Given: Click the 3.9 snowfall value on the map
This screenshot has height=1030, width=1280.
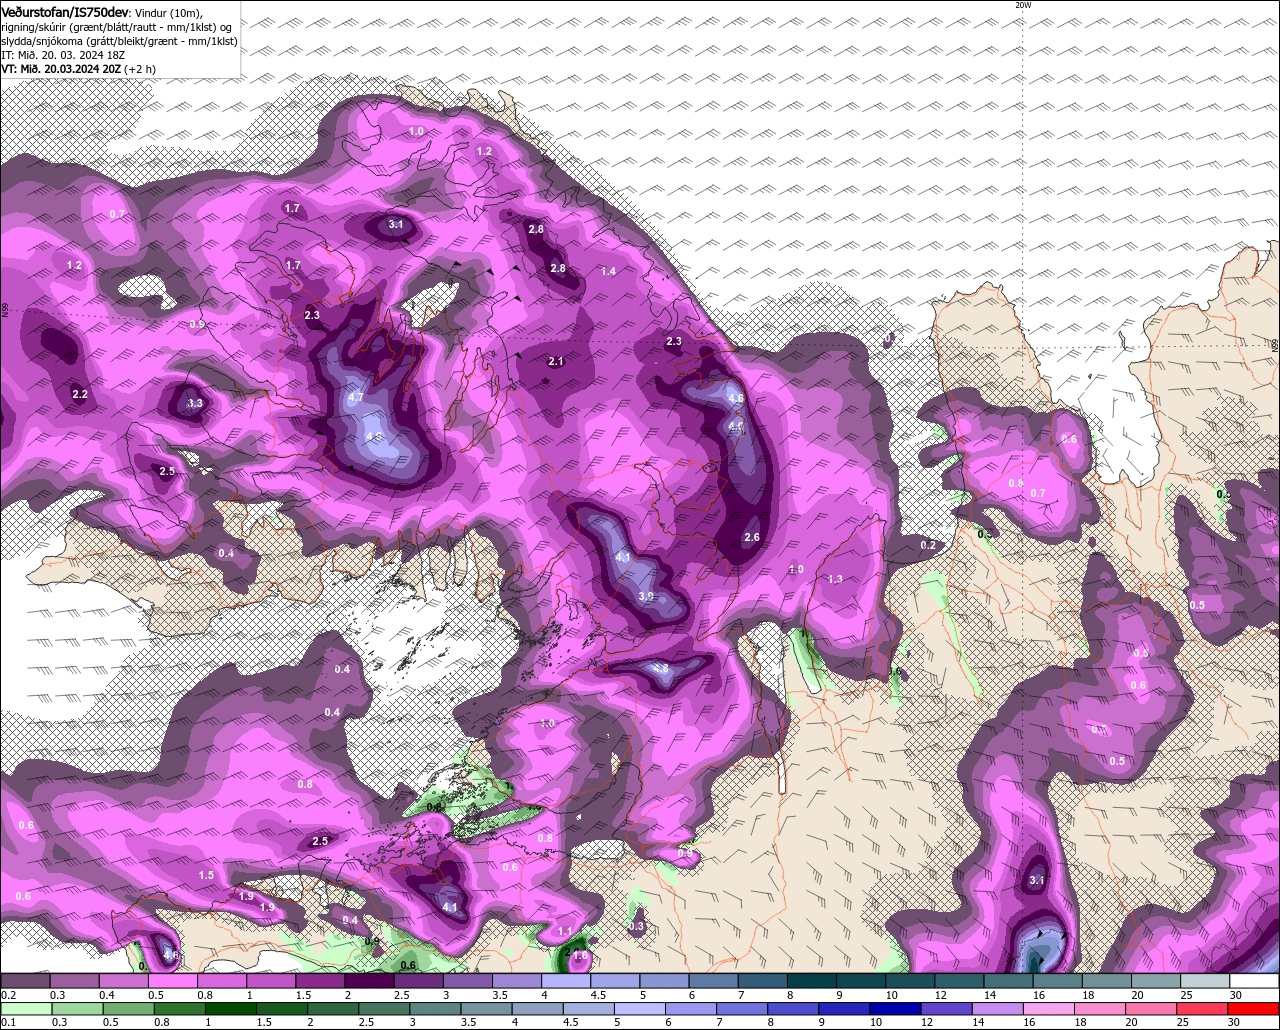Looking at the screenshot, I should point(646,596).
